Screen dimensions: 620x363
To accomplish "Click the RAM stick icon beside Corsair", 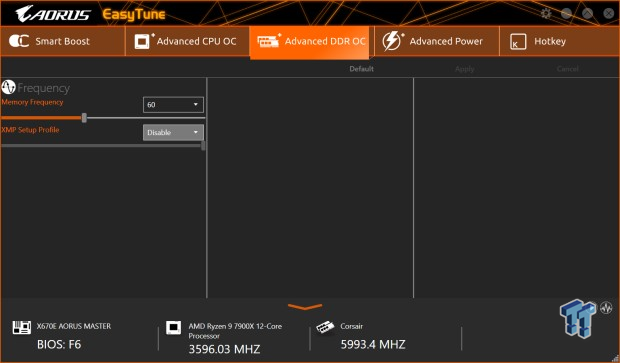I will coord(325,327).
